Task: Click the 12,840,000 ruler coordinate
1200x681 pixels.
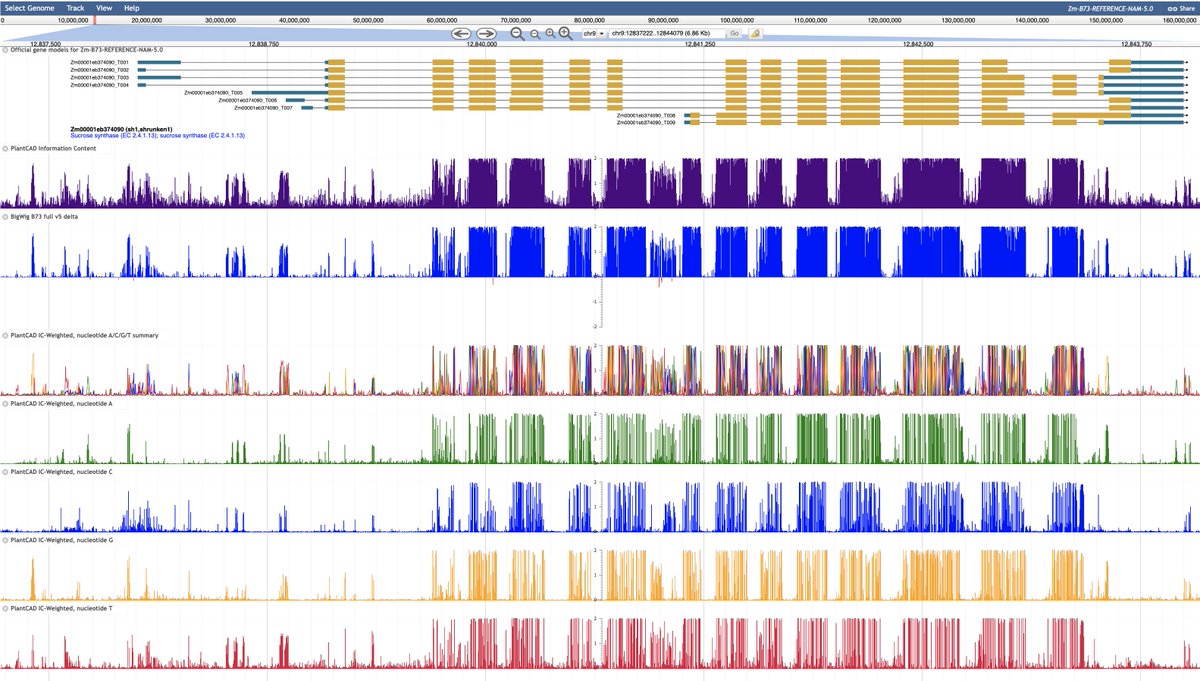Action: (482, 44)
